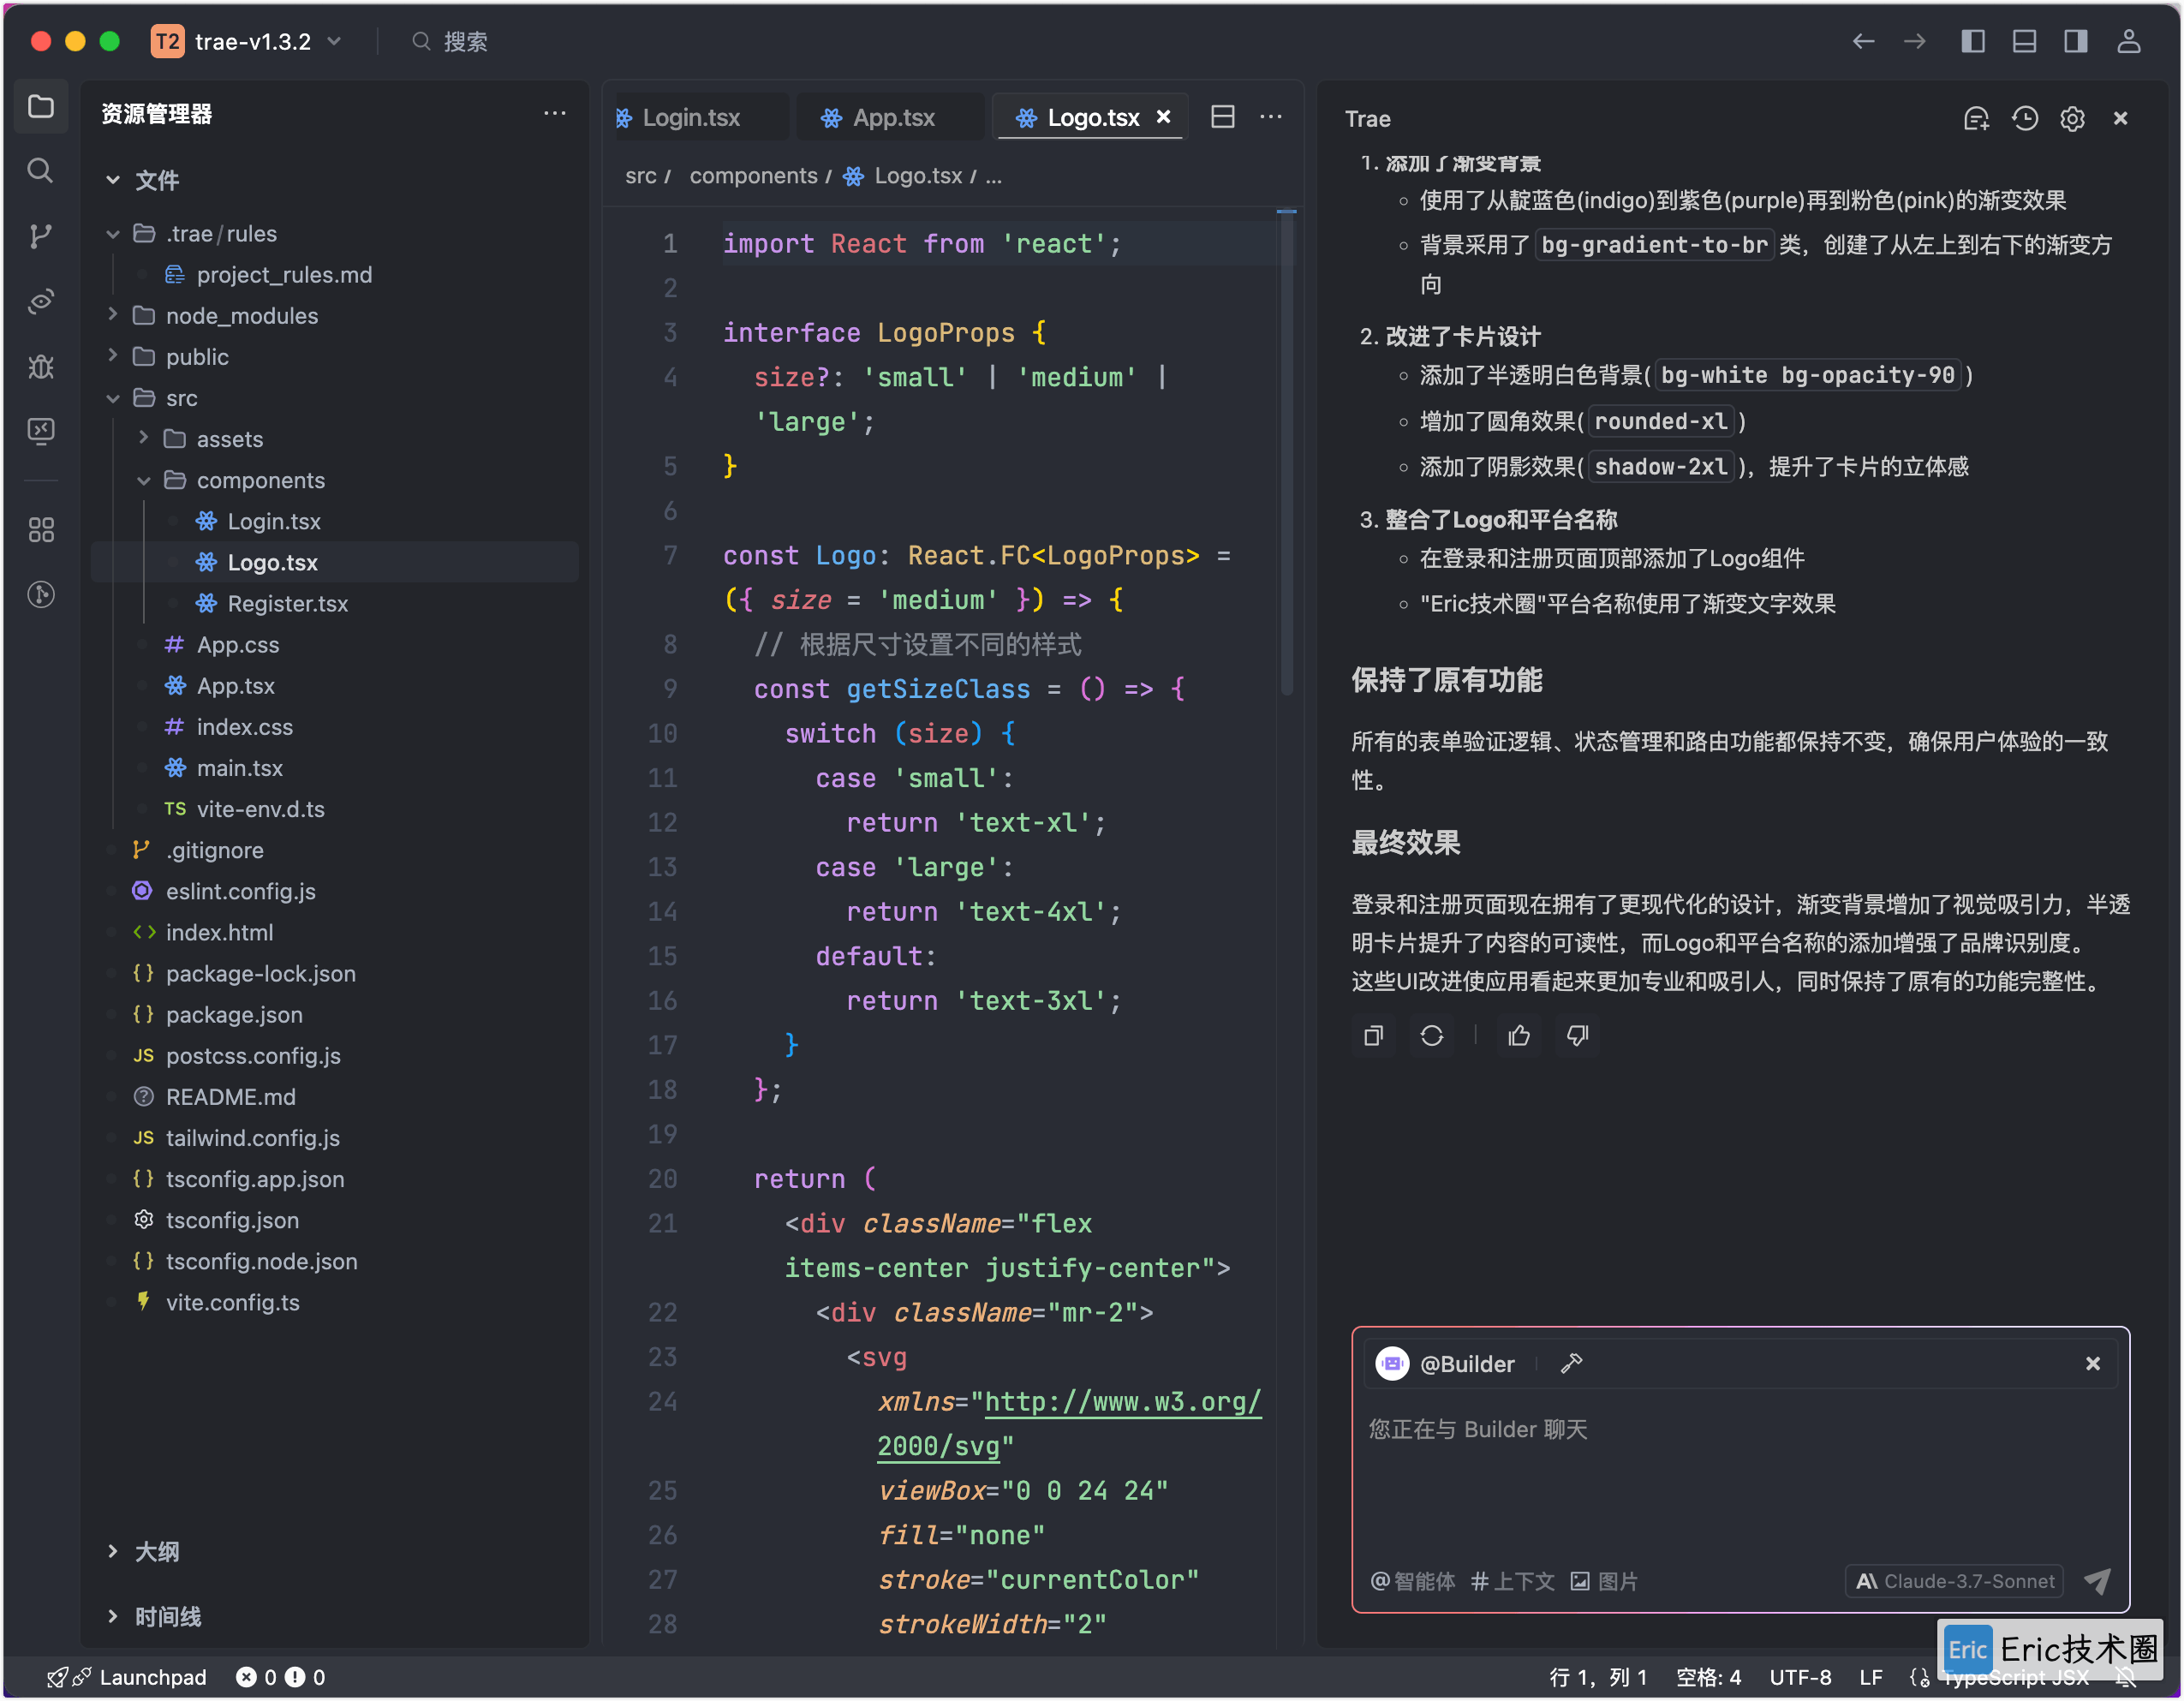Open the Debug bug icon in sidebar

(x=41, y=366)
